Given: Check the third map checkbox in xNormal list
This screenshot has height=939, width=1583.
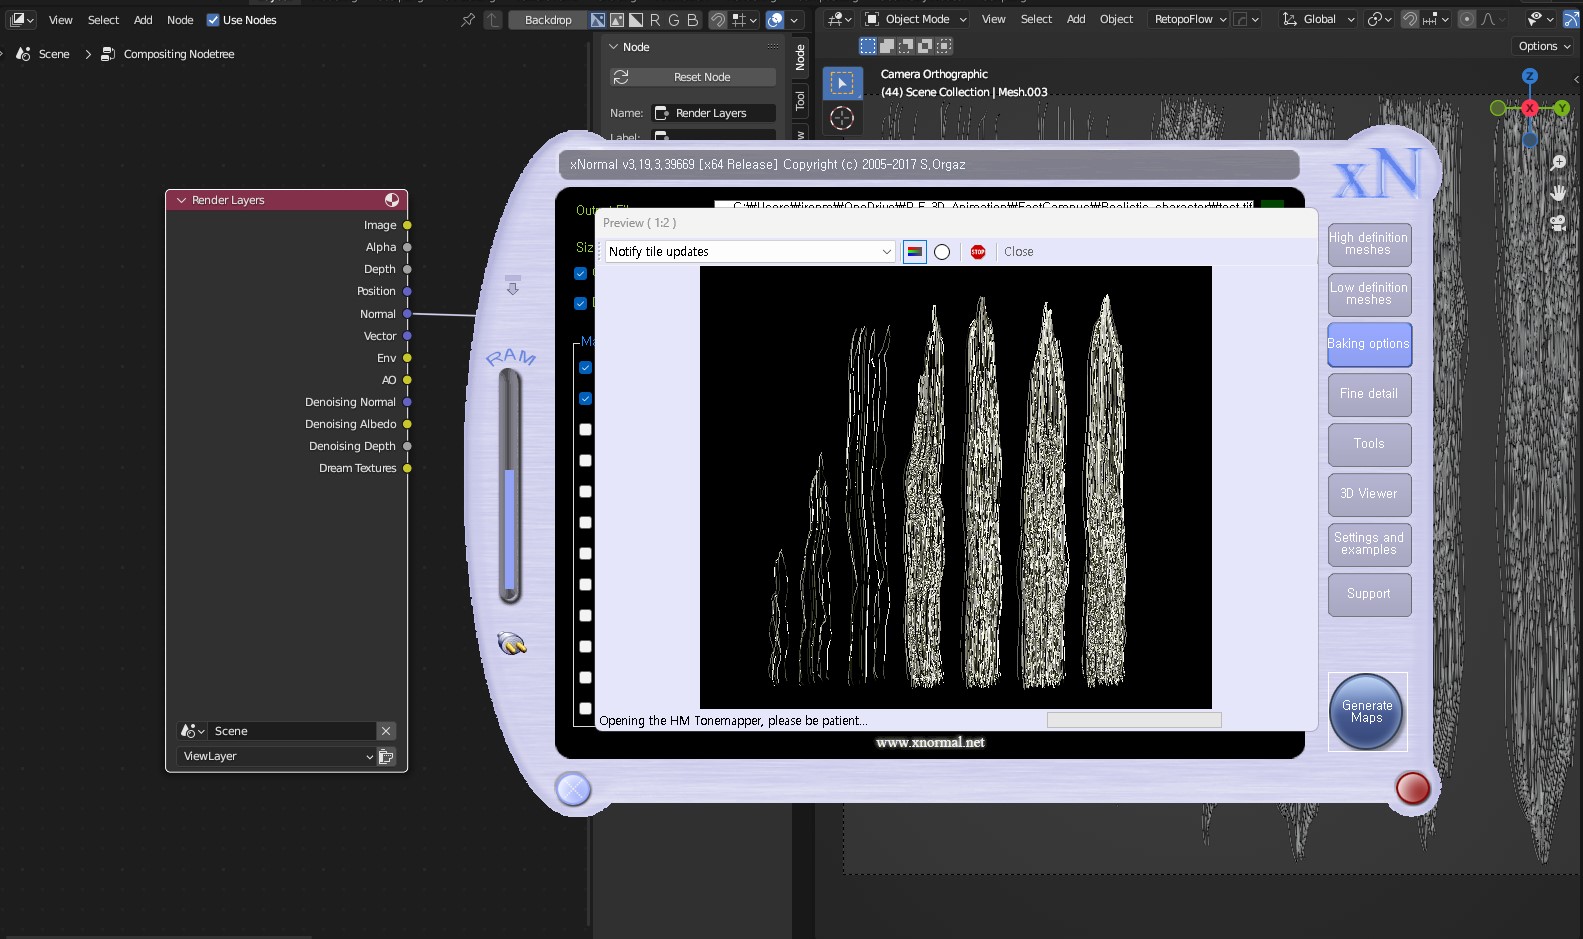Looking at the screenshot, I should (x=586, y=429).
